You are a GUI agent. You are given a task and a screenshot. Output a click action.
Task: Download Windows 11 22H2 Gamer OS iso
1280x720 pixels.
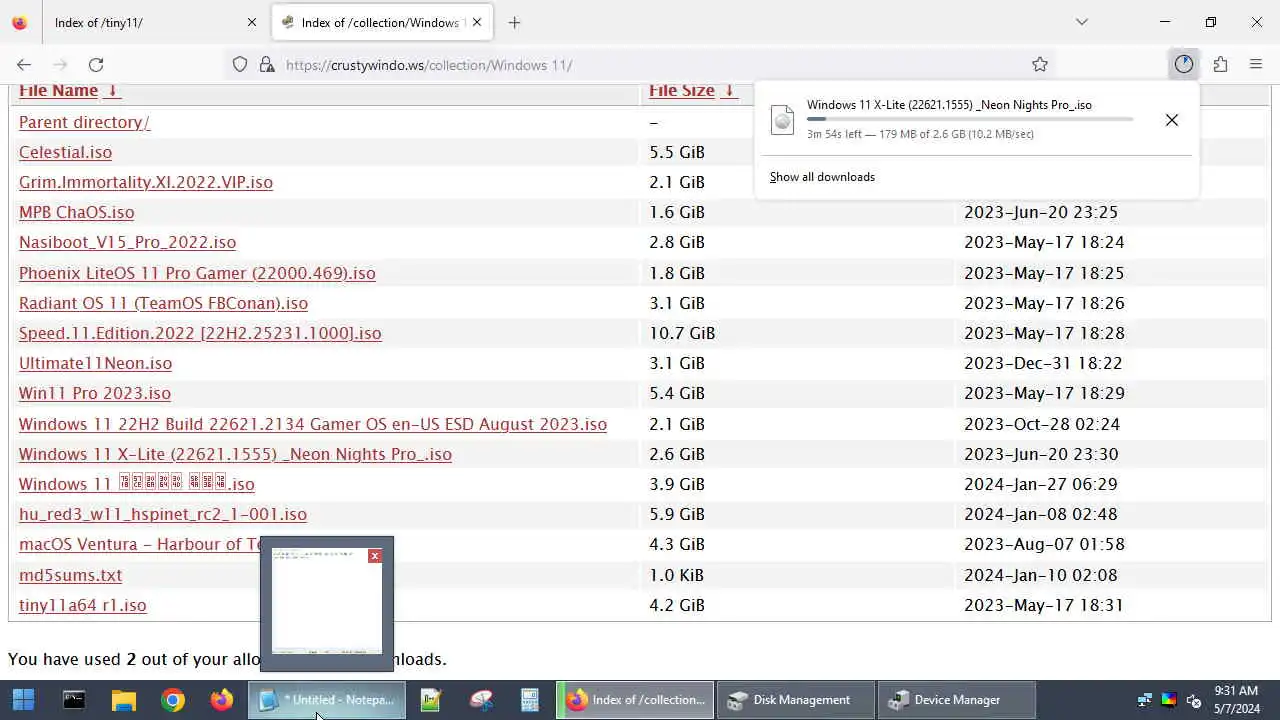(x=313, y=424)
